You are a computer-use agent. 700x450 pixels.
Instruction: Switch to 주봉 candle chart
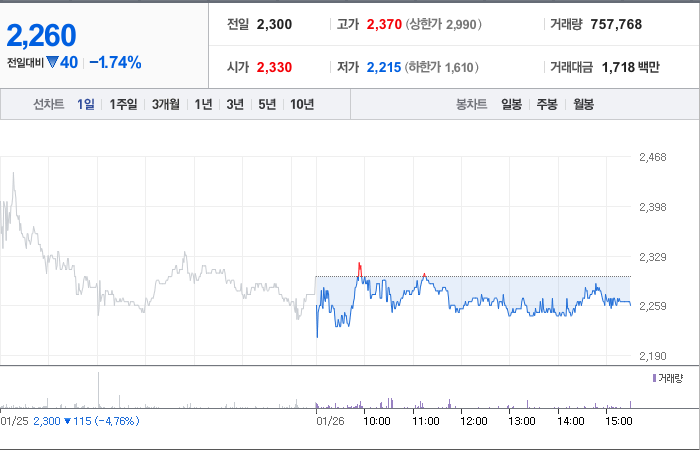coord(547,104)
